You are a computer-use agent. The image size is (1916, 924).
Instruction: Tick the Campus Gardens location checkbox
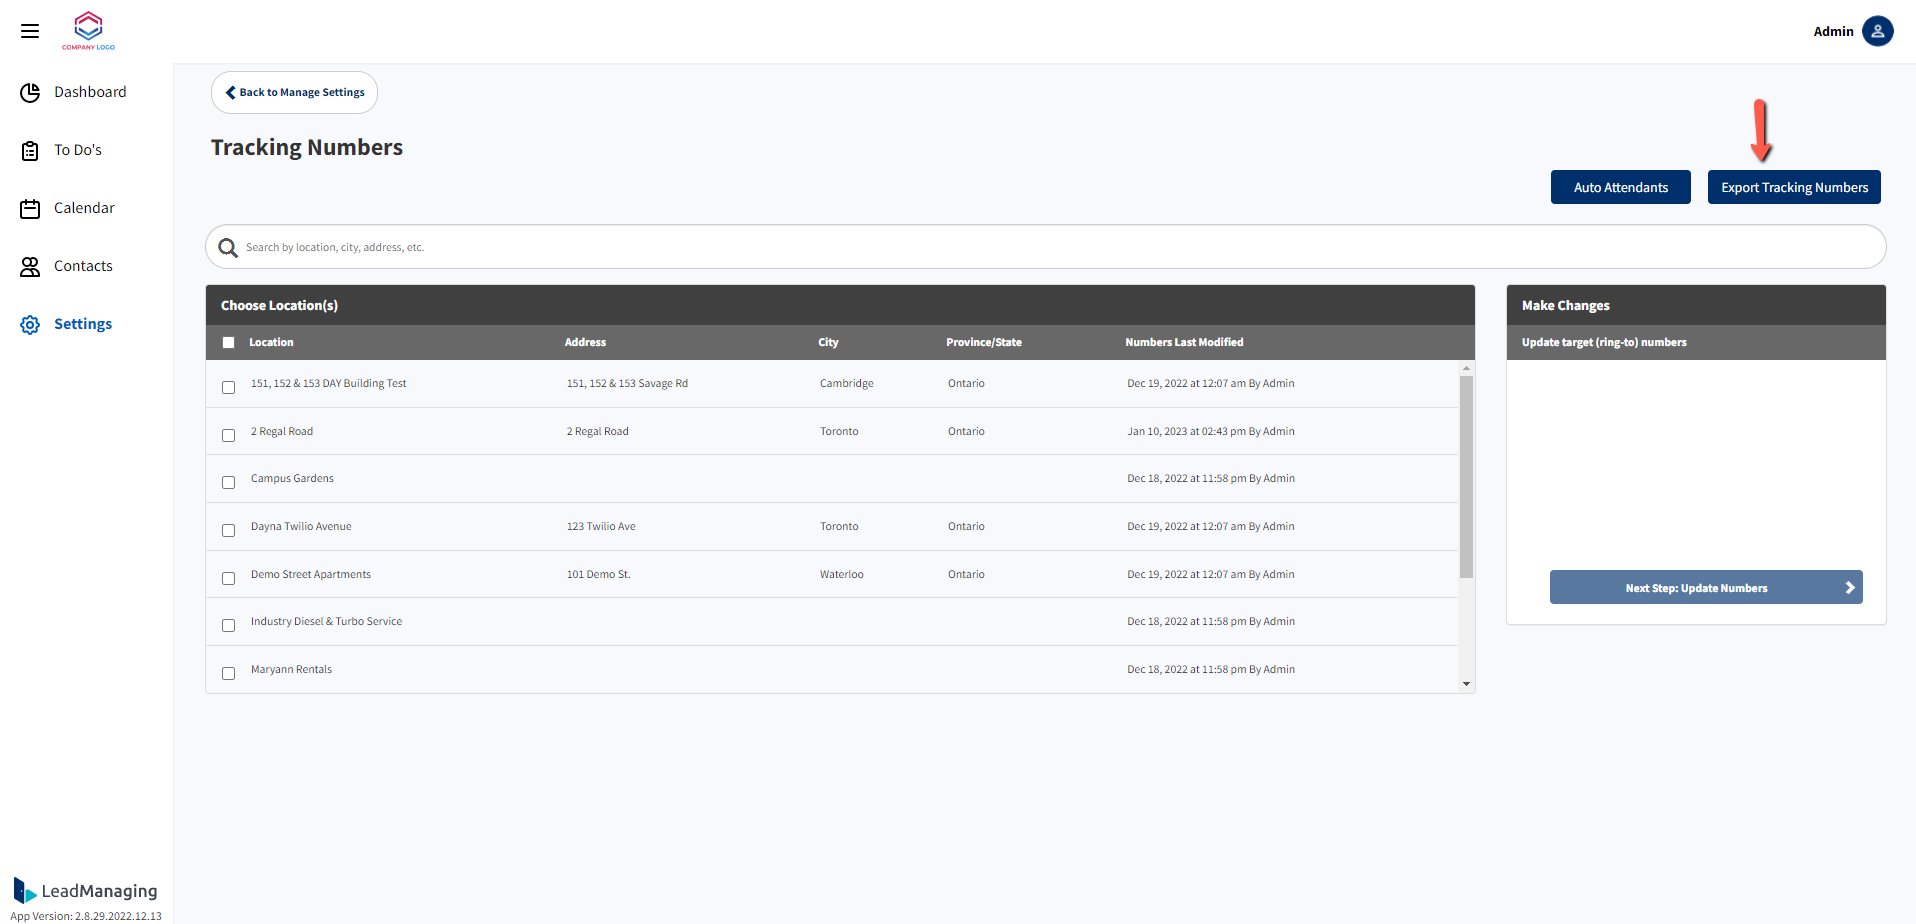pos(228,482)
